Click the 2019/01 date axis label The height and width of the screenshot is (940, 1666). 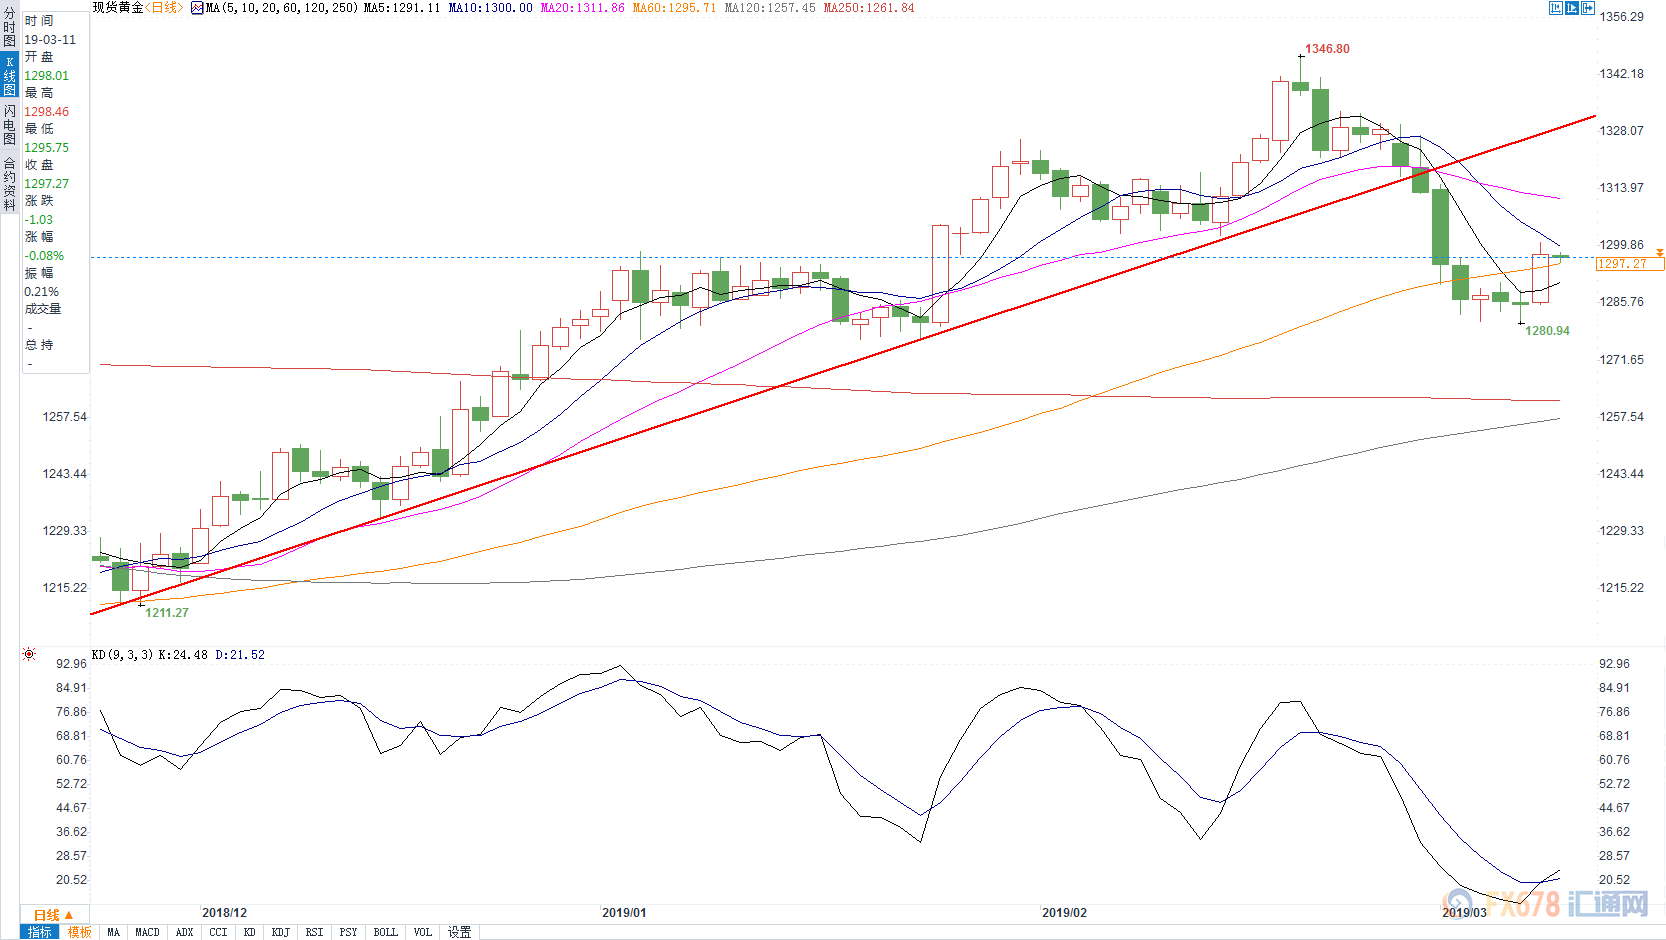[624, 913]
